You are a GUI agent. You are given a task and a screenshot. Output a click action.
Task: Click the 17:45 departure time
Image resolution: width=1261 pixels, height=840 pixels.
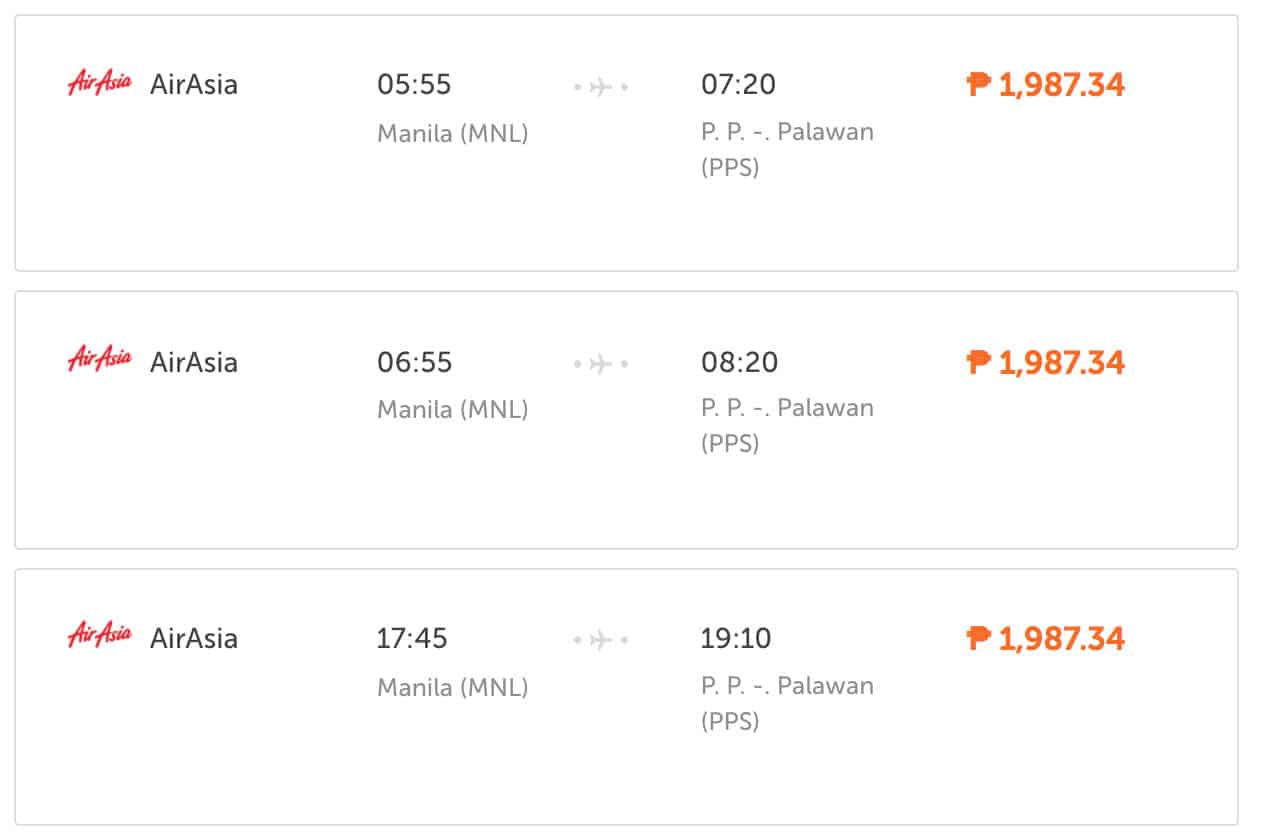pyautogui.click(x=412, y=639)
